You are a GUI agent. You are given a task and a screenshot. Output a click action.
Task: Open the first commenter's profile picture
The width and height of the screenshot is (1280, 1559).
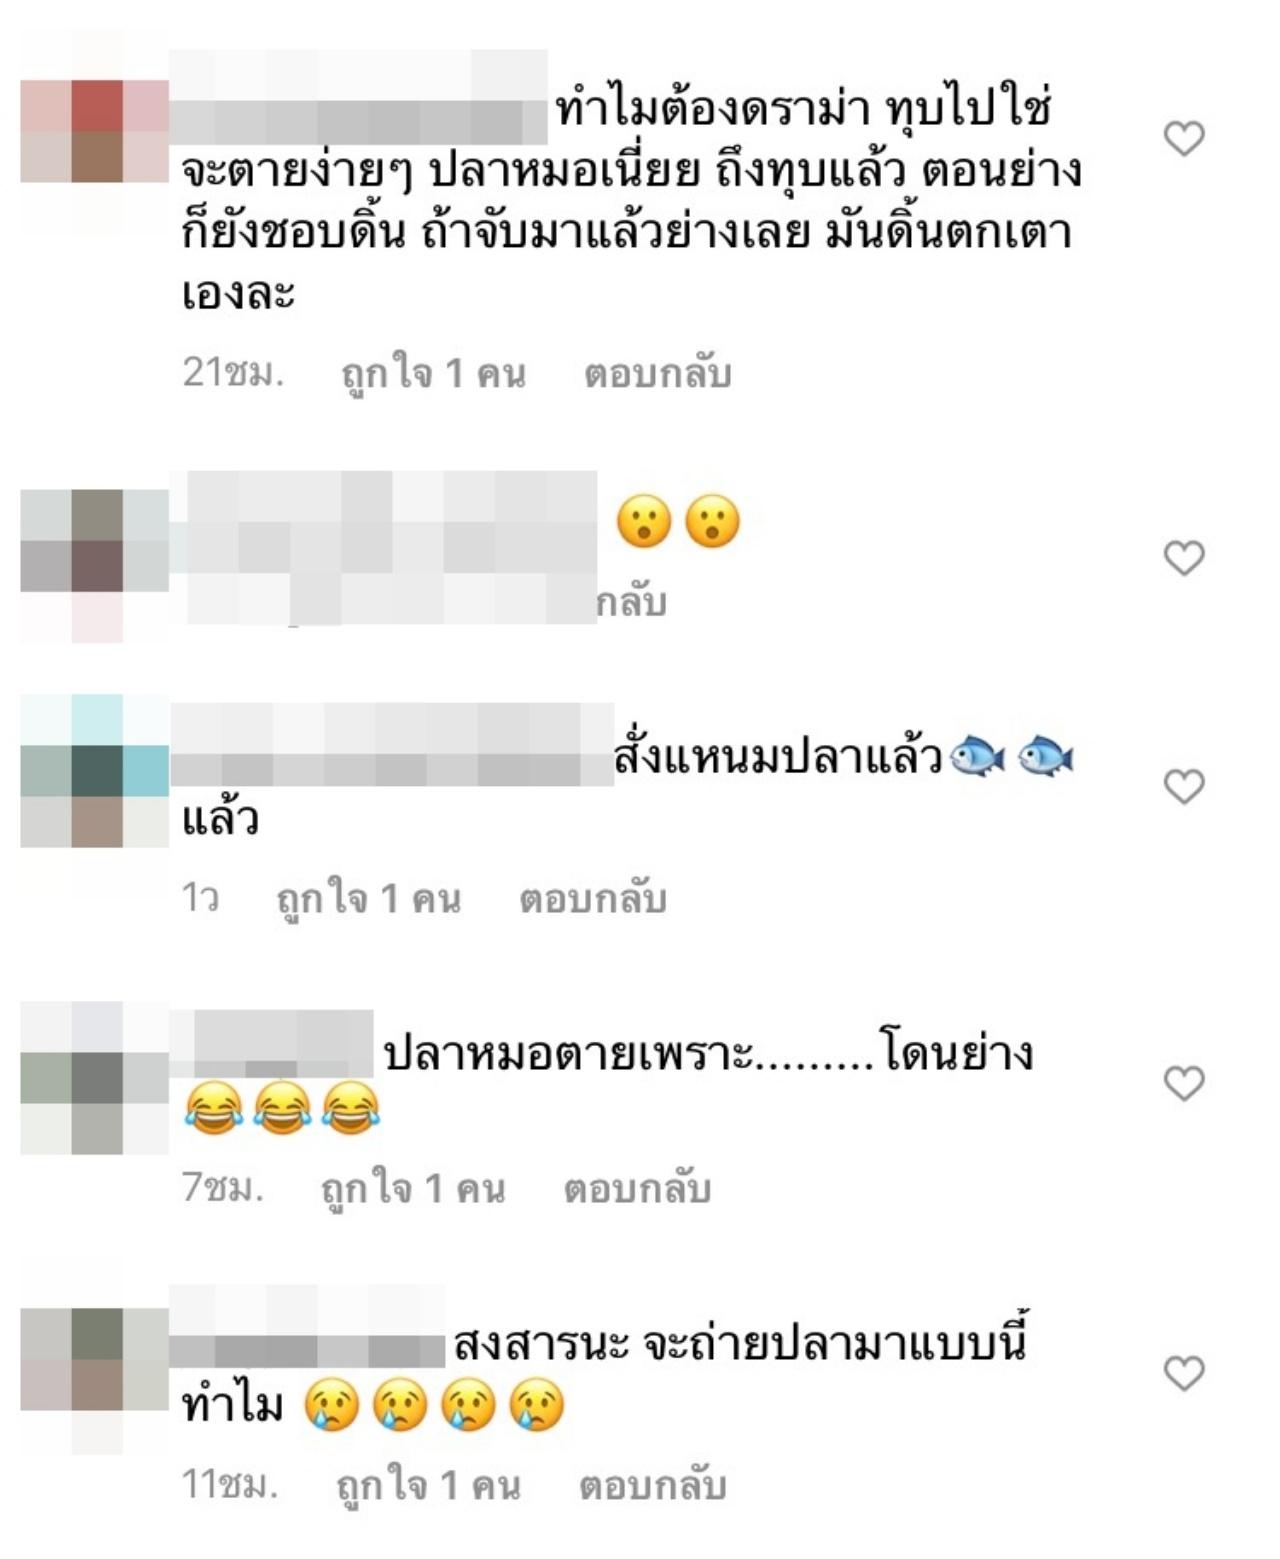coord(96,131)
